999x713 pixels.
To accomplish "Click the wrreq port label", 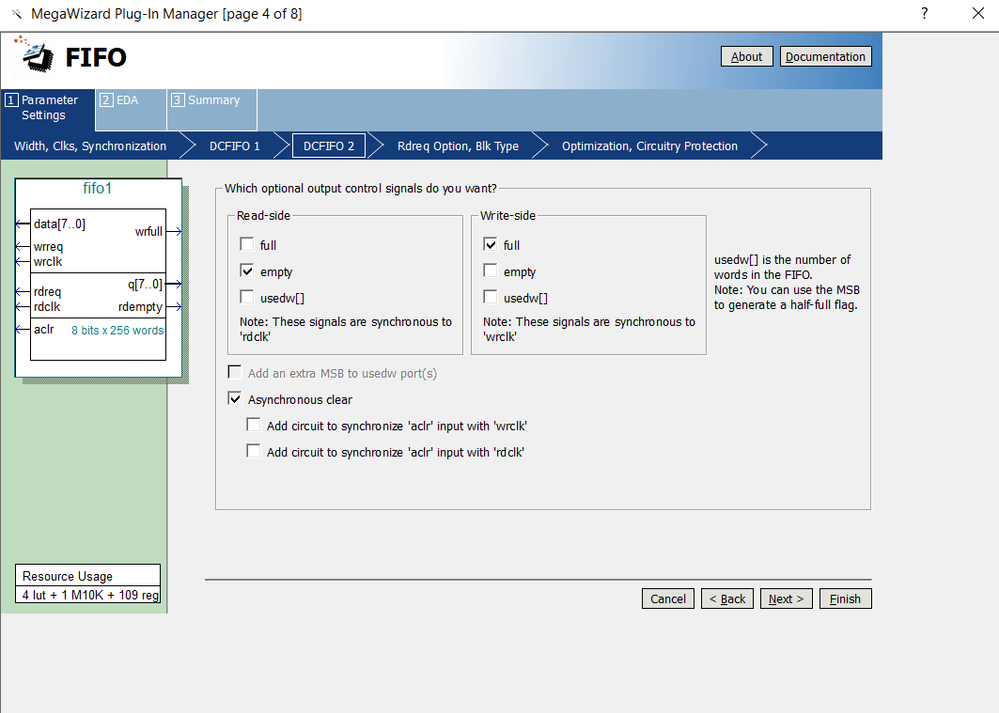I will (x=48, y=247).
